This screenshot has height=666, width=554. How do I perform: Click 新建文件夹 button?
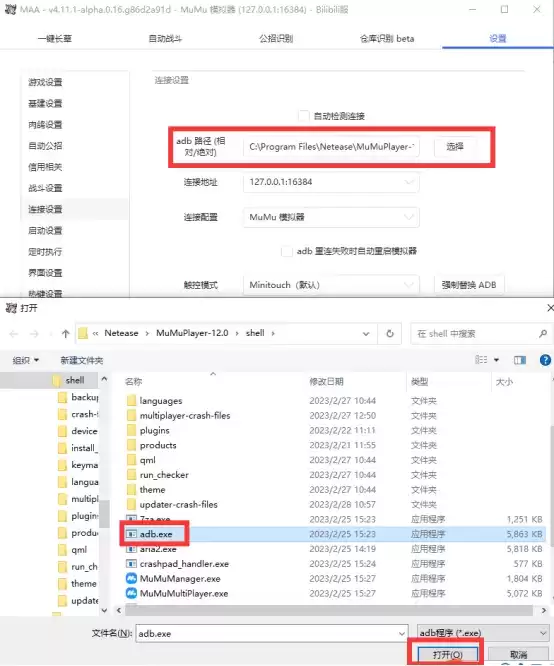click(82, 361)
